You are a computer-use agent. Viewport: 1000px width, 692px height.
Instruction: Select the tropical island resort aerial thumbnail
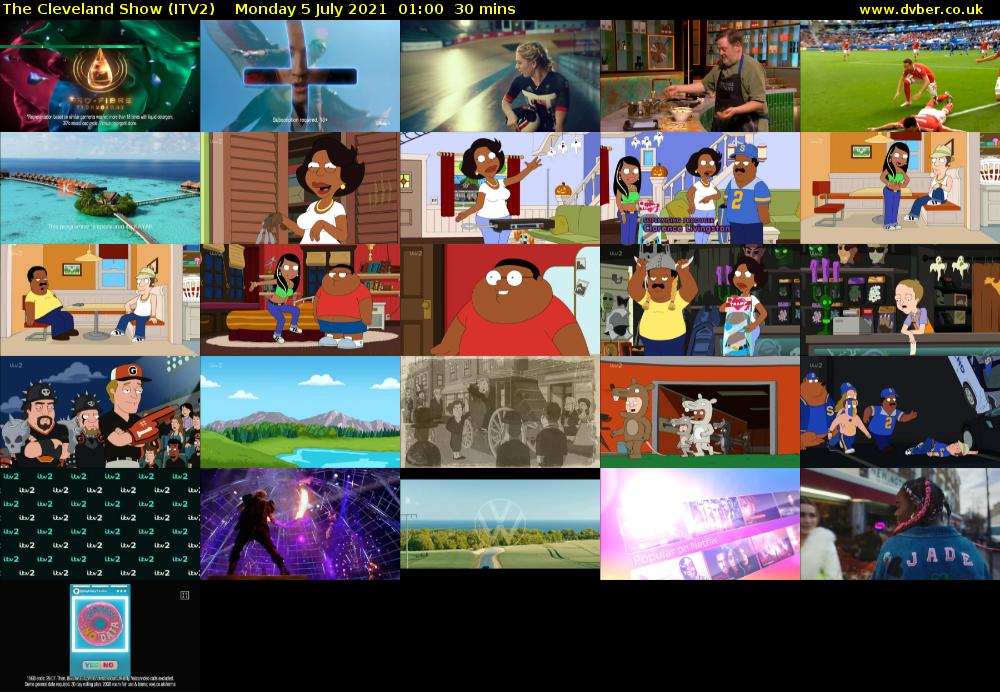coord(99,188)
